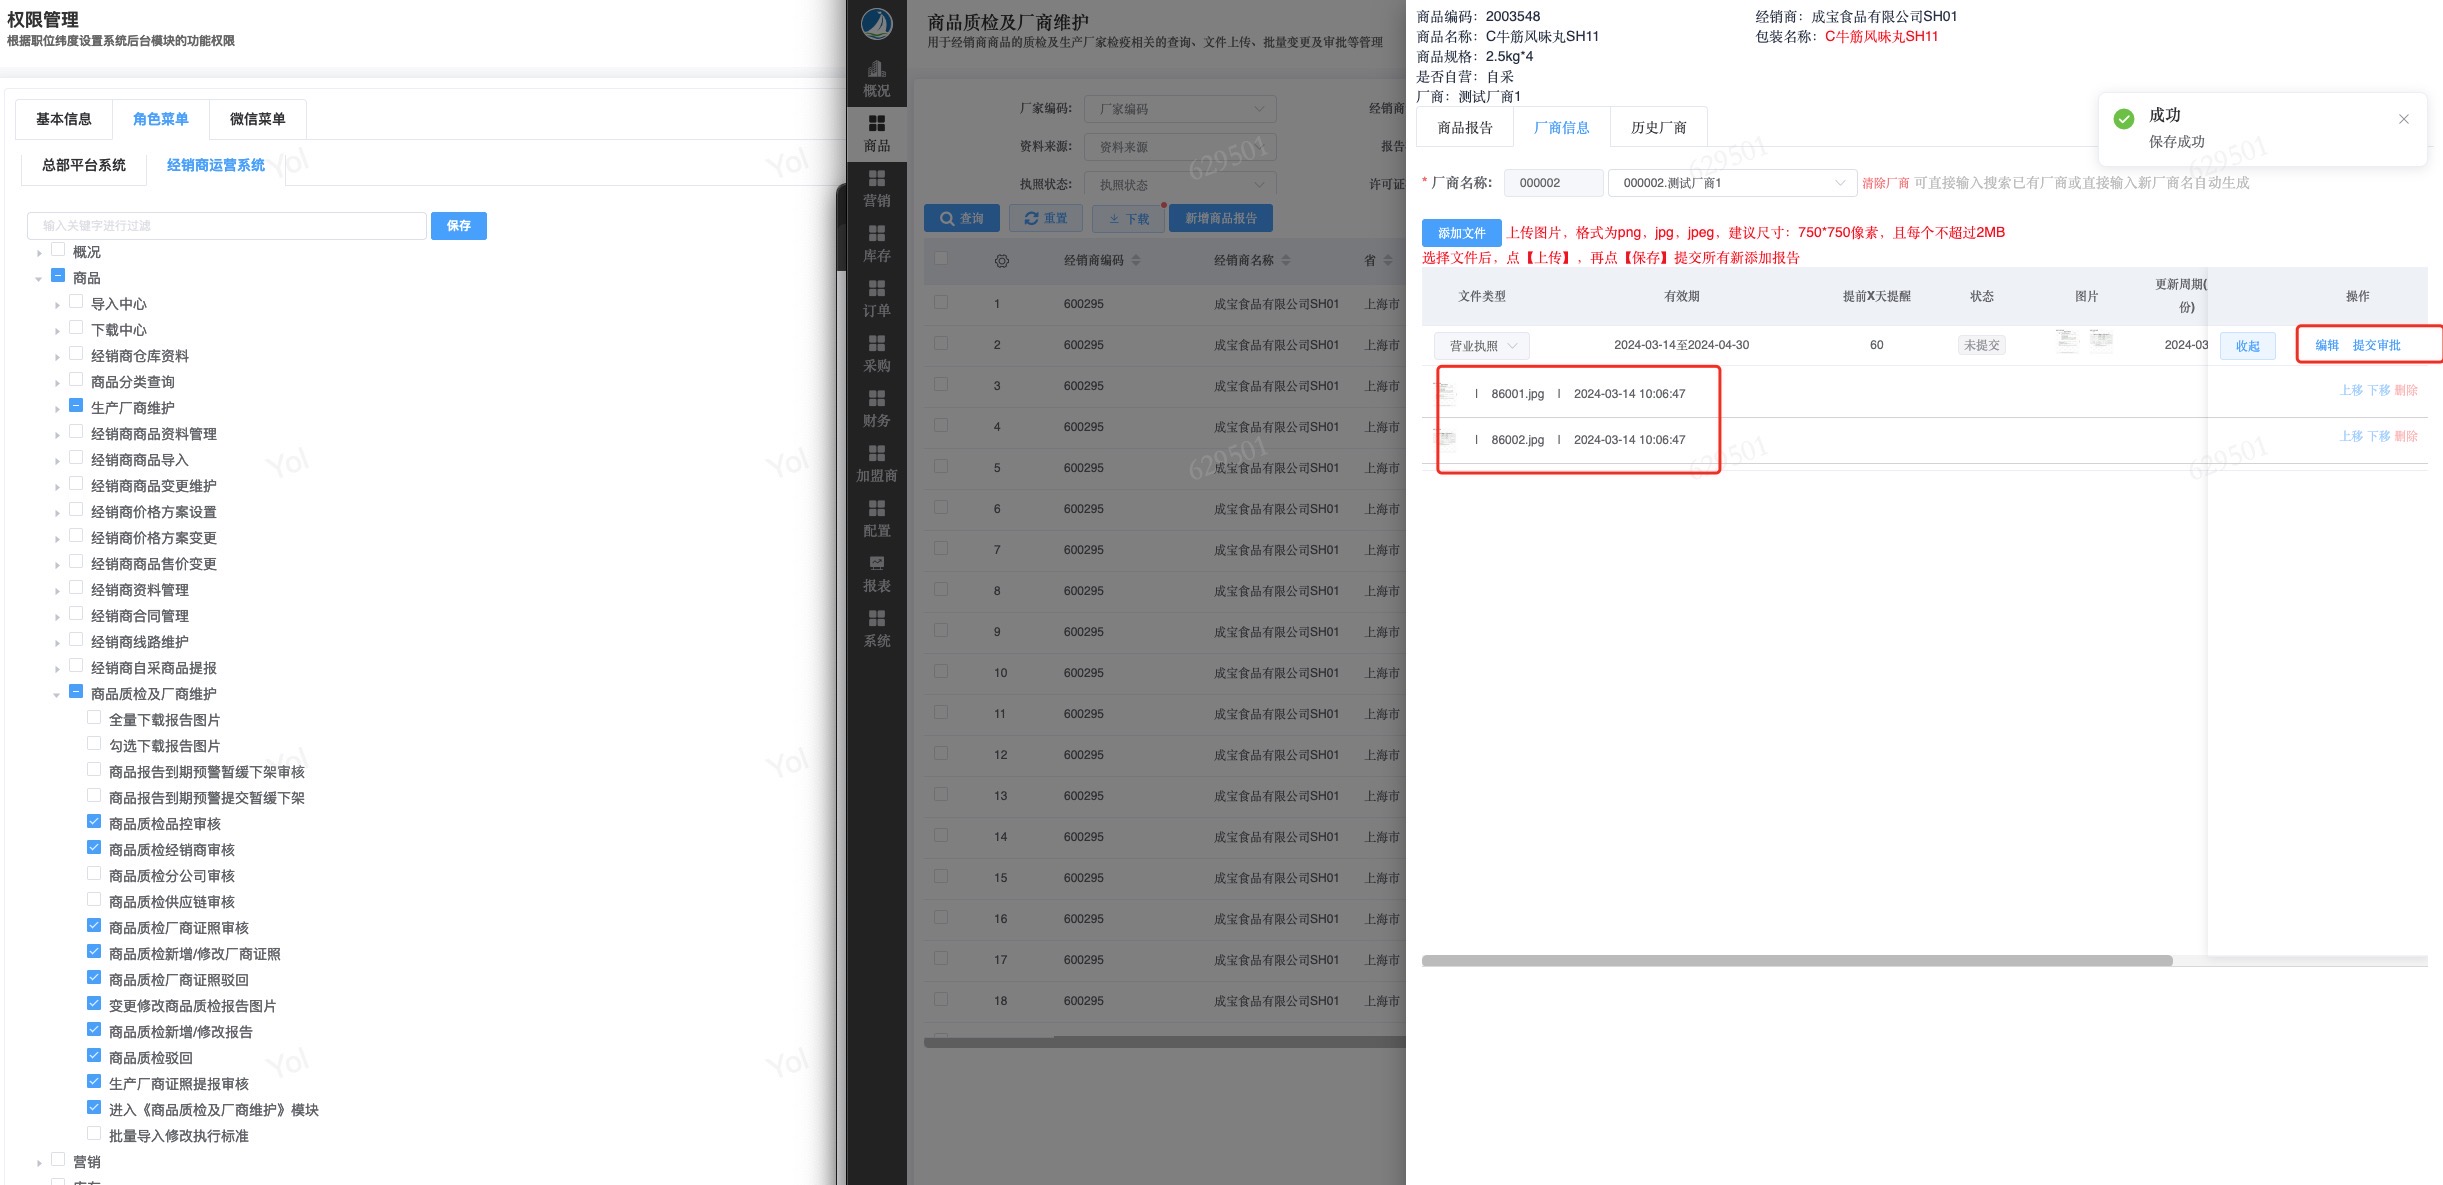Click the keyword filter input field

pyautogui.click(x=227, y=226)
